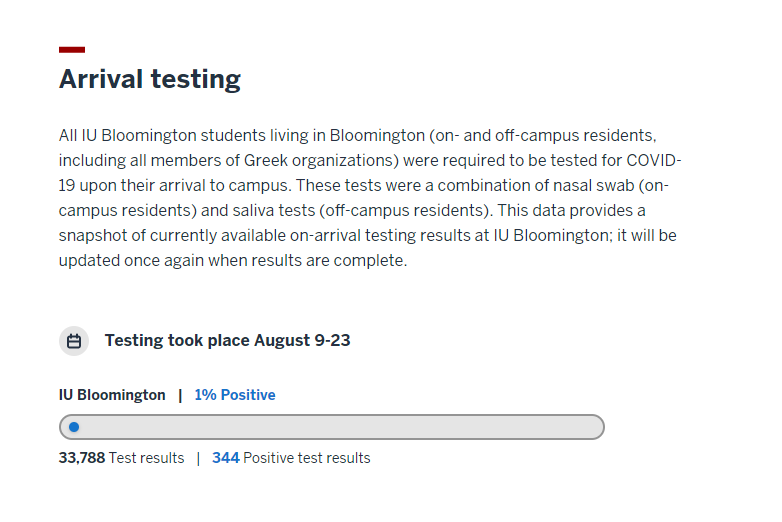The image size is (782, 522).
Task: Click "Greek organizations" phrase in paragraph
Action: coord(321,161)
